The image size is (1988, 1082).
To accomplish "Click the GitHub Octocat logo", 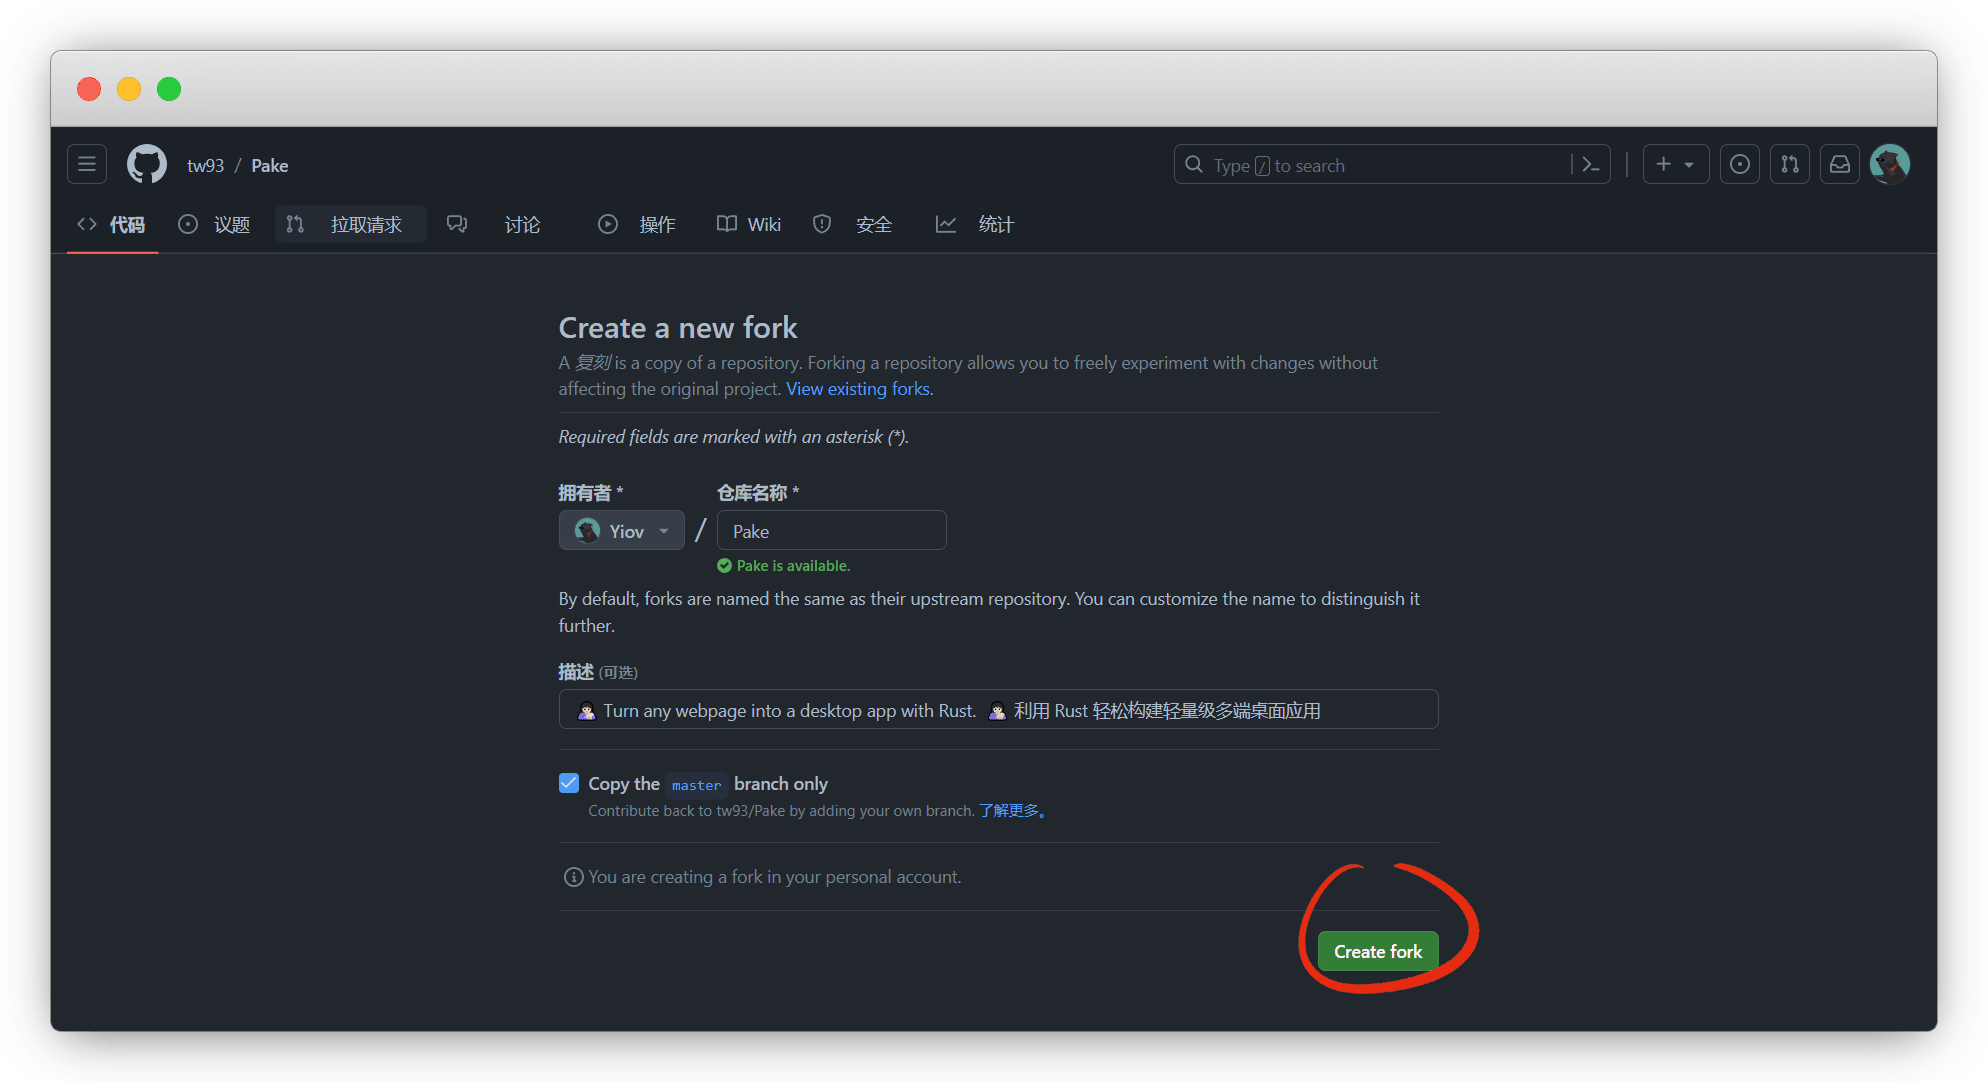I will [147, 164].
